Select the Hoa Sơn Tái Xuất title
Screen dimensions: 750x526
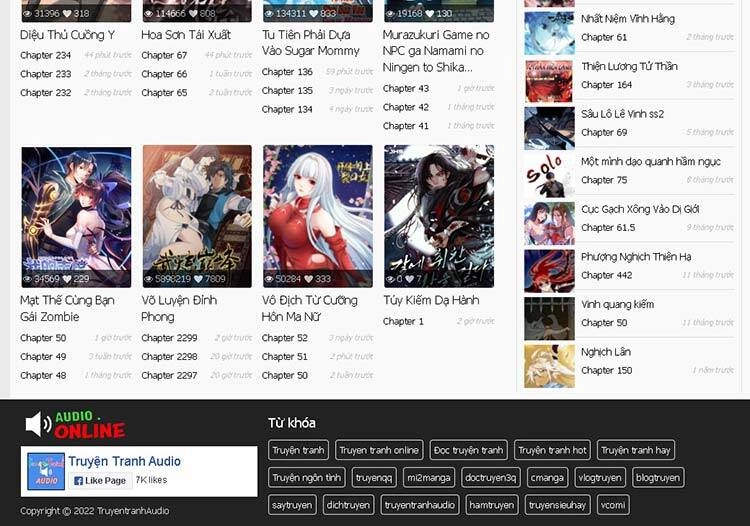(x=186, y=35)
